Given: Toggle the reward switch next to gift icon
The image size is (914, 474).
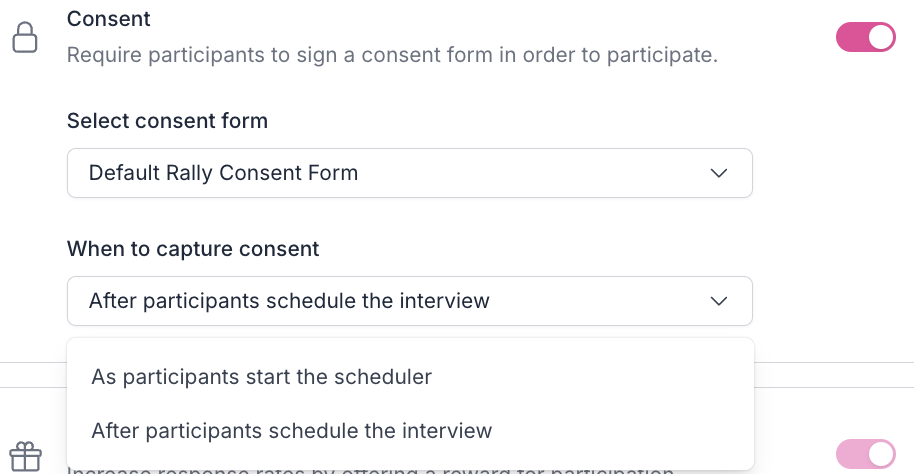Looking at the screenshot, I should tap(865, 454).
